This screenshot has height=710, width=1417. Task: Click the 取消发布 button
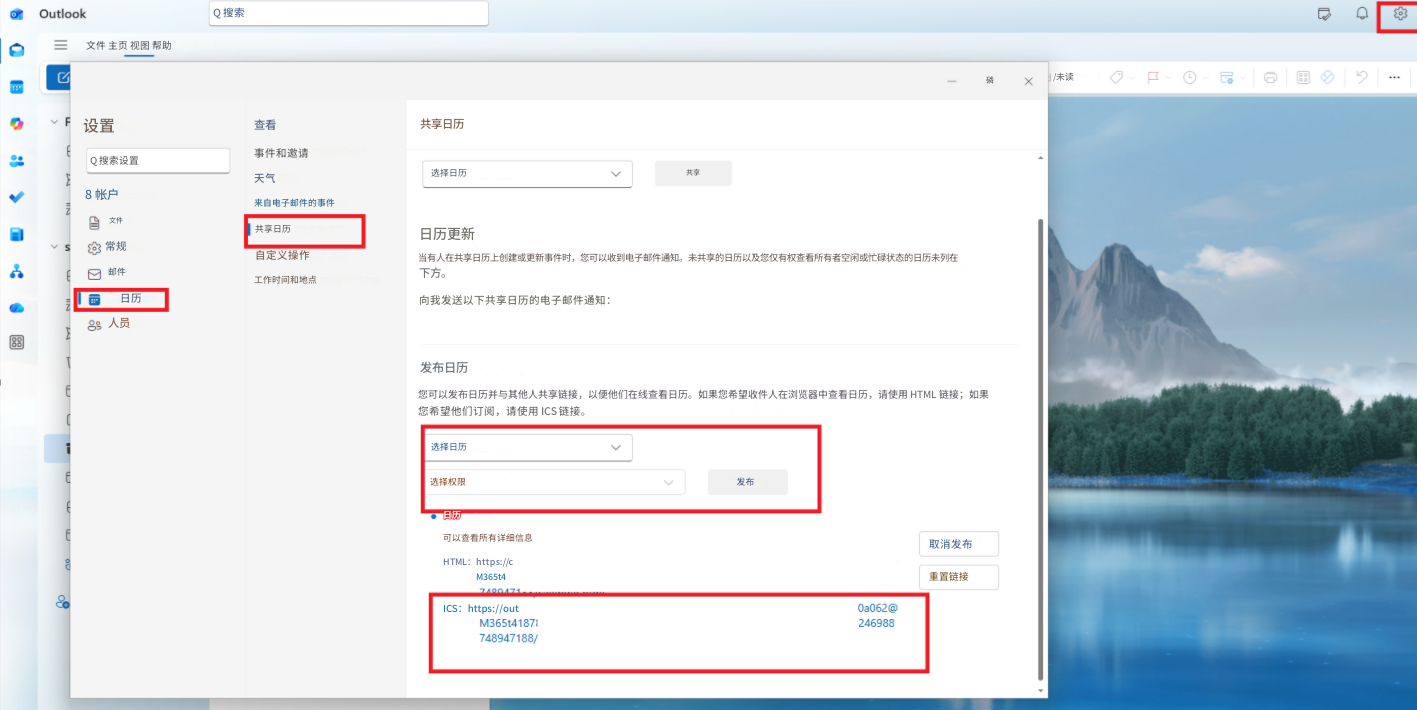pyautogui.click(x=958, y=543)
